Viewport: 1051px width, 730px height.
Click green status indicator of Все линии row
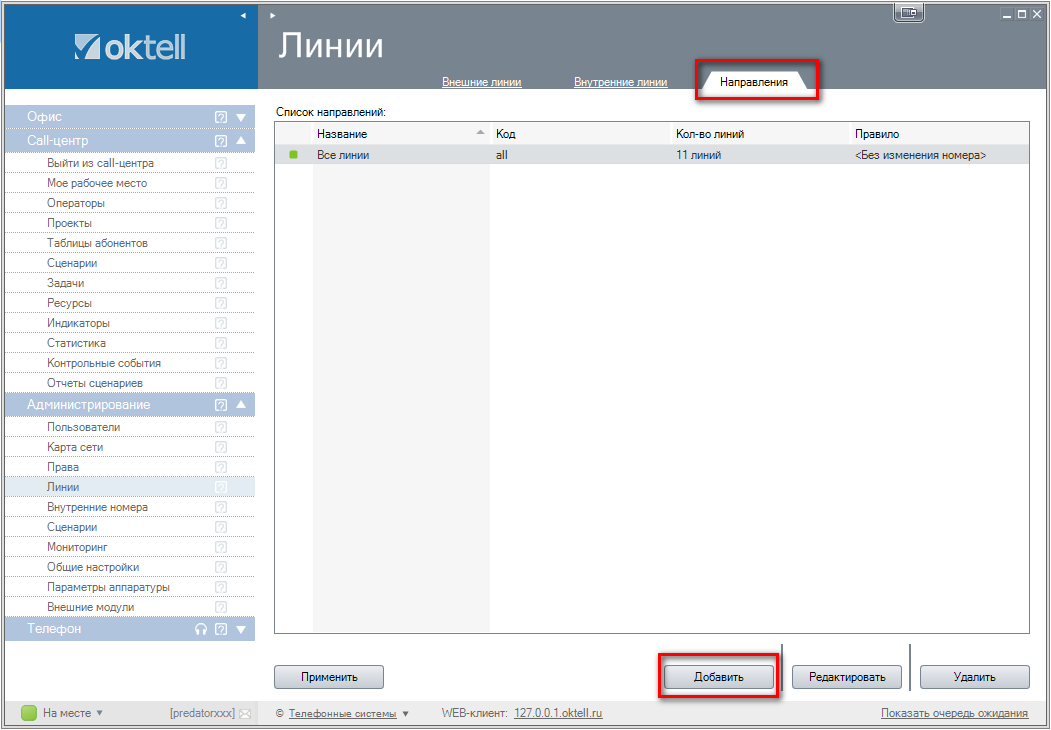click(x=294, y=155)
